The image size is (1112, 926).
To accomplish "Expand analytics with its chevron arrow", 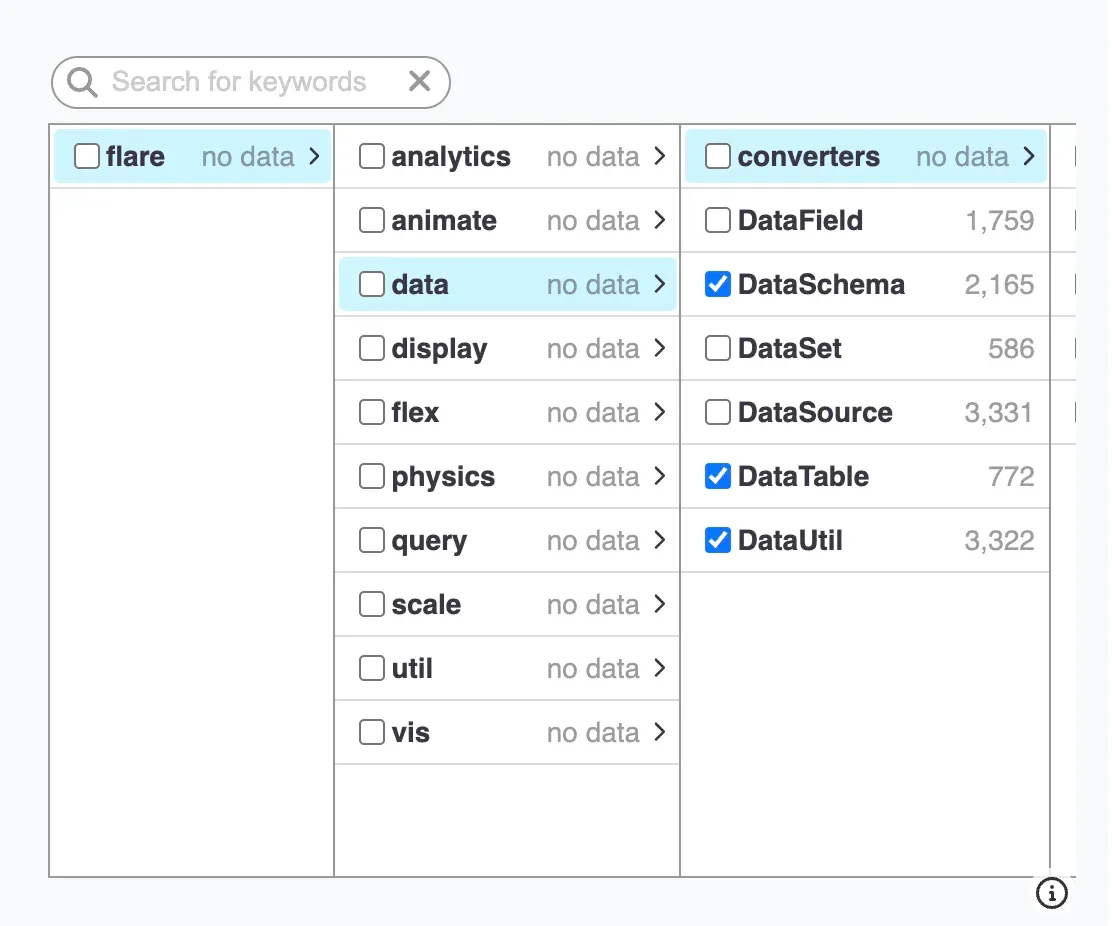I will [x=660, y=156].
